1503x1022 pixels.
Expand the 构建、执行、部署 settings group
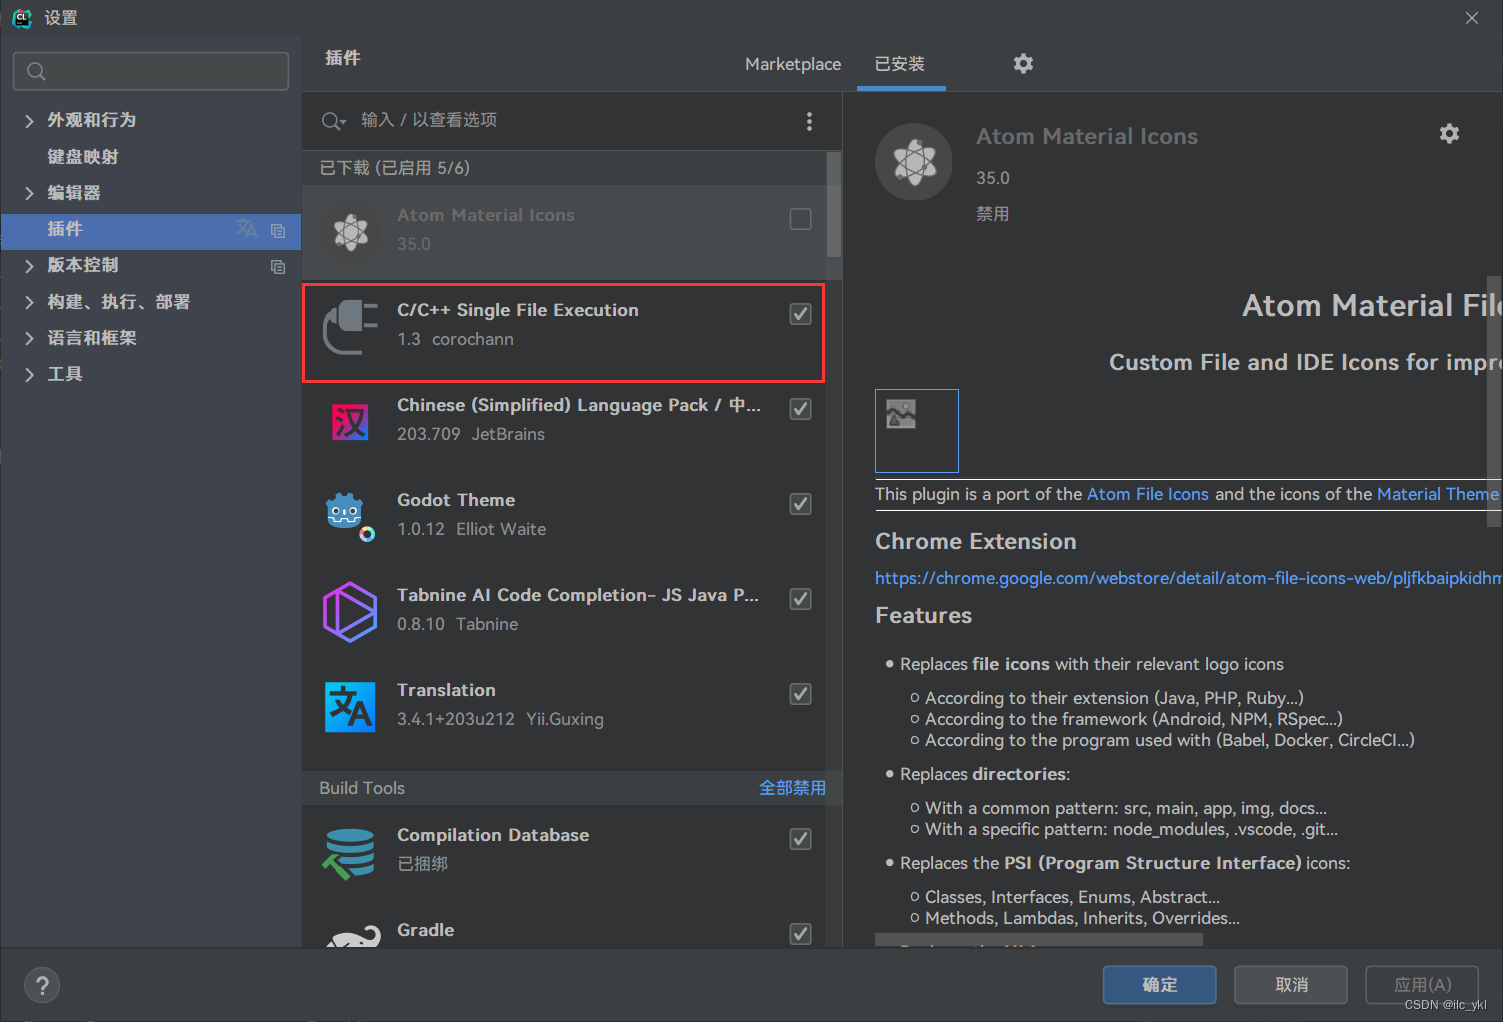pyautogui.click(x=29, y=302)
